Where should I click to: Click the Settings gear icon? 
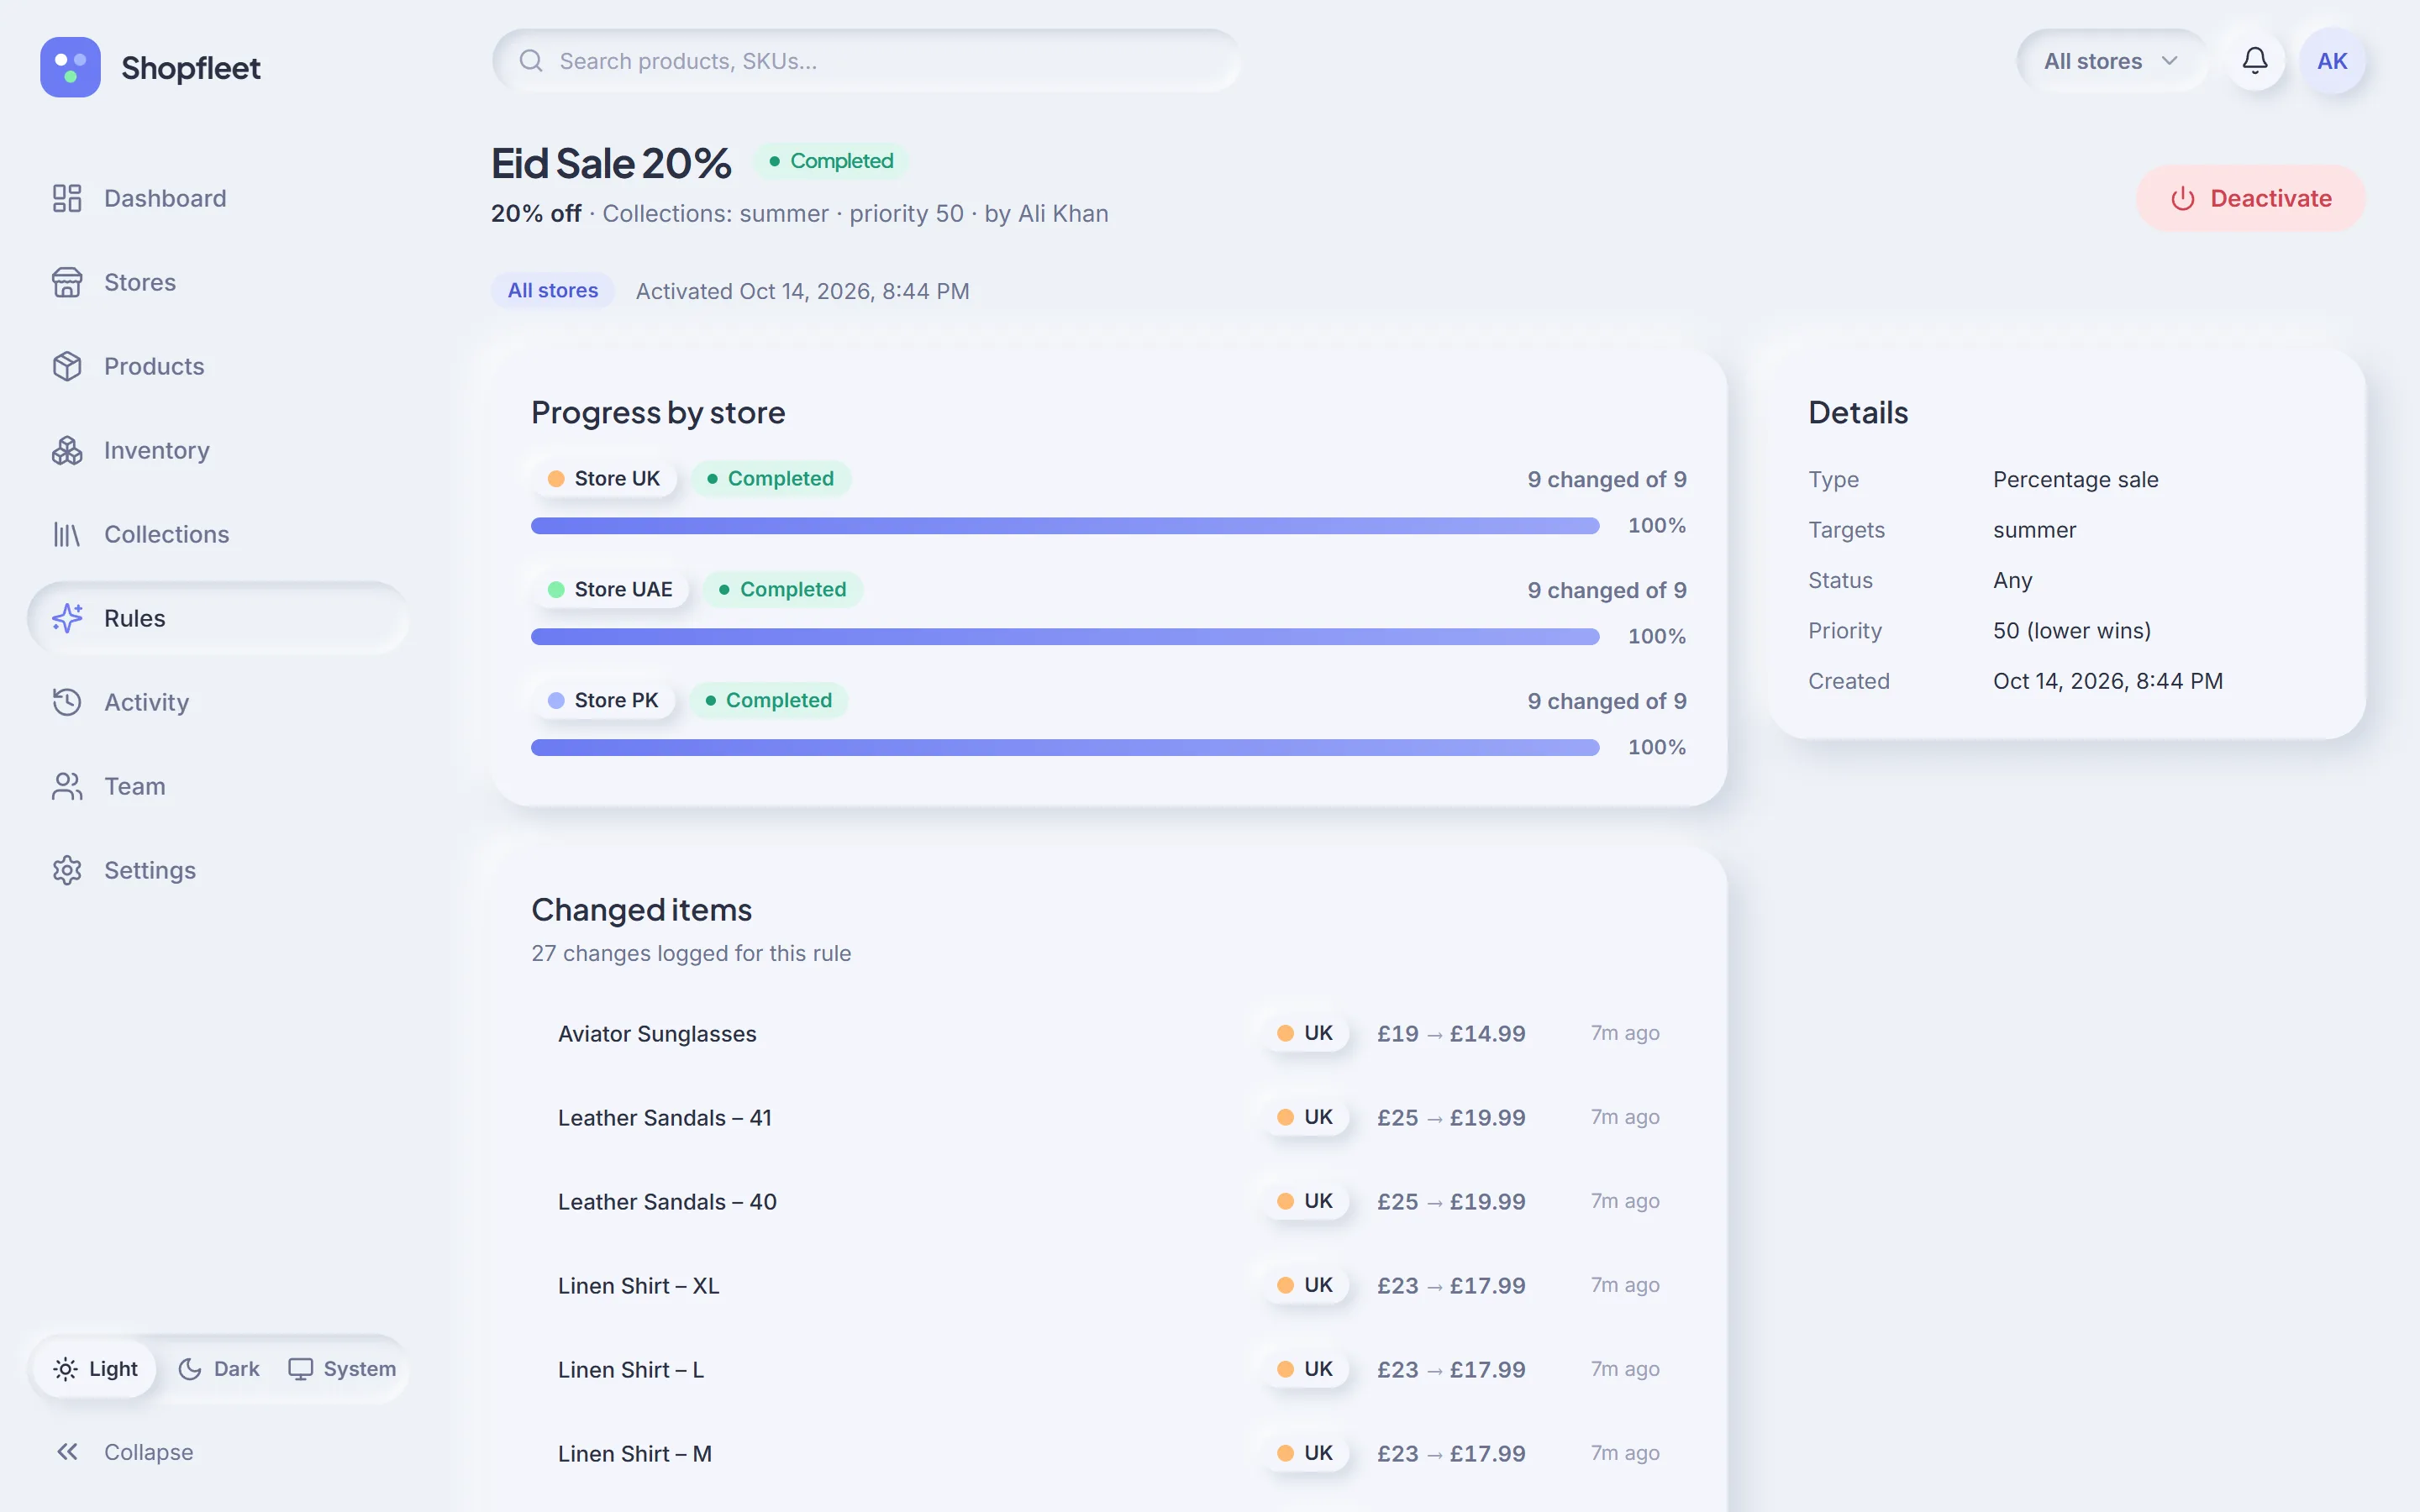(x=67, y=870)
